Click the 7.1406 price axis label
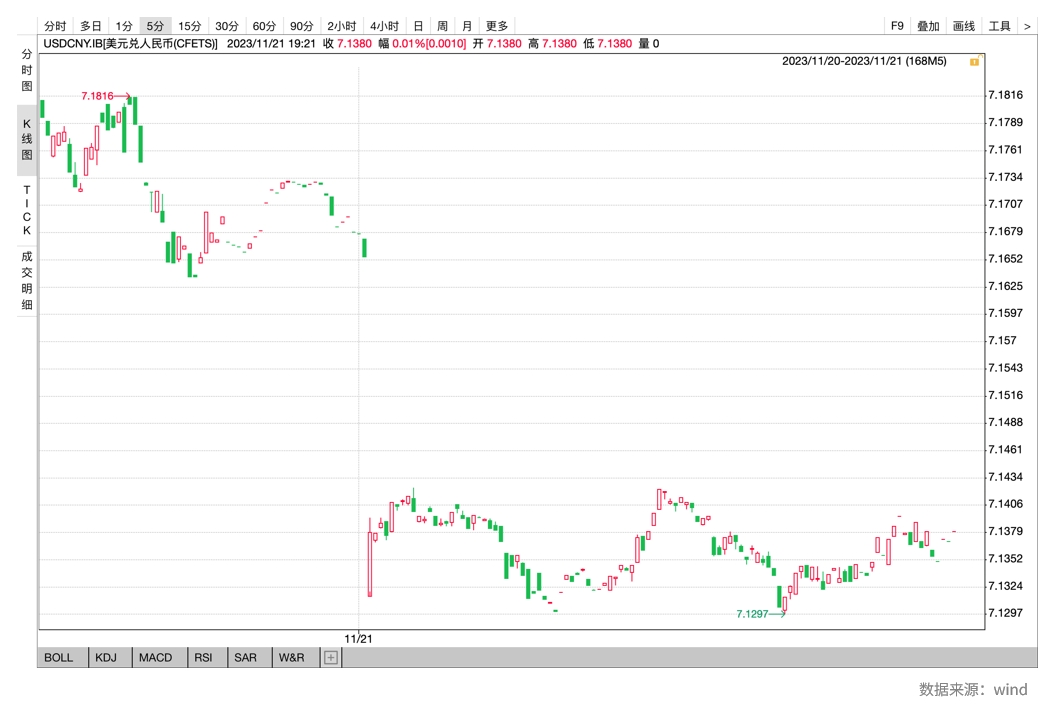The width and height of the screenshot is (1055, 706). pyautogui.click(x=1005, y=503)
